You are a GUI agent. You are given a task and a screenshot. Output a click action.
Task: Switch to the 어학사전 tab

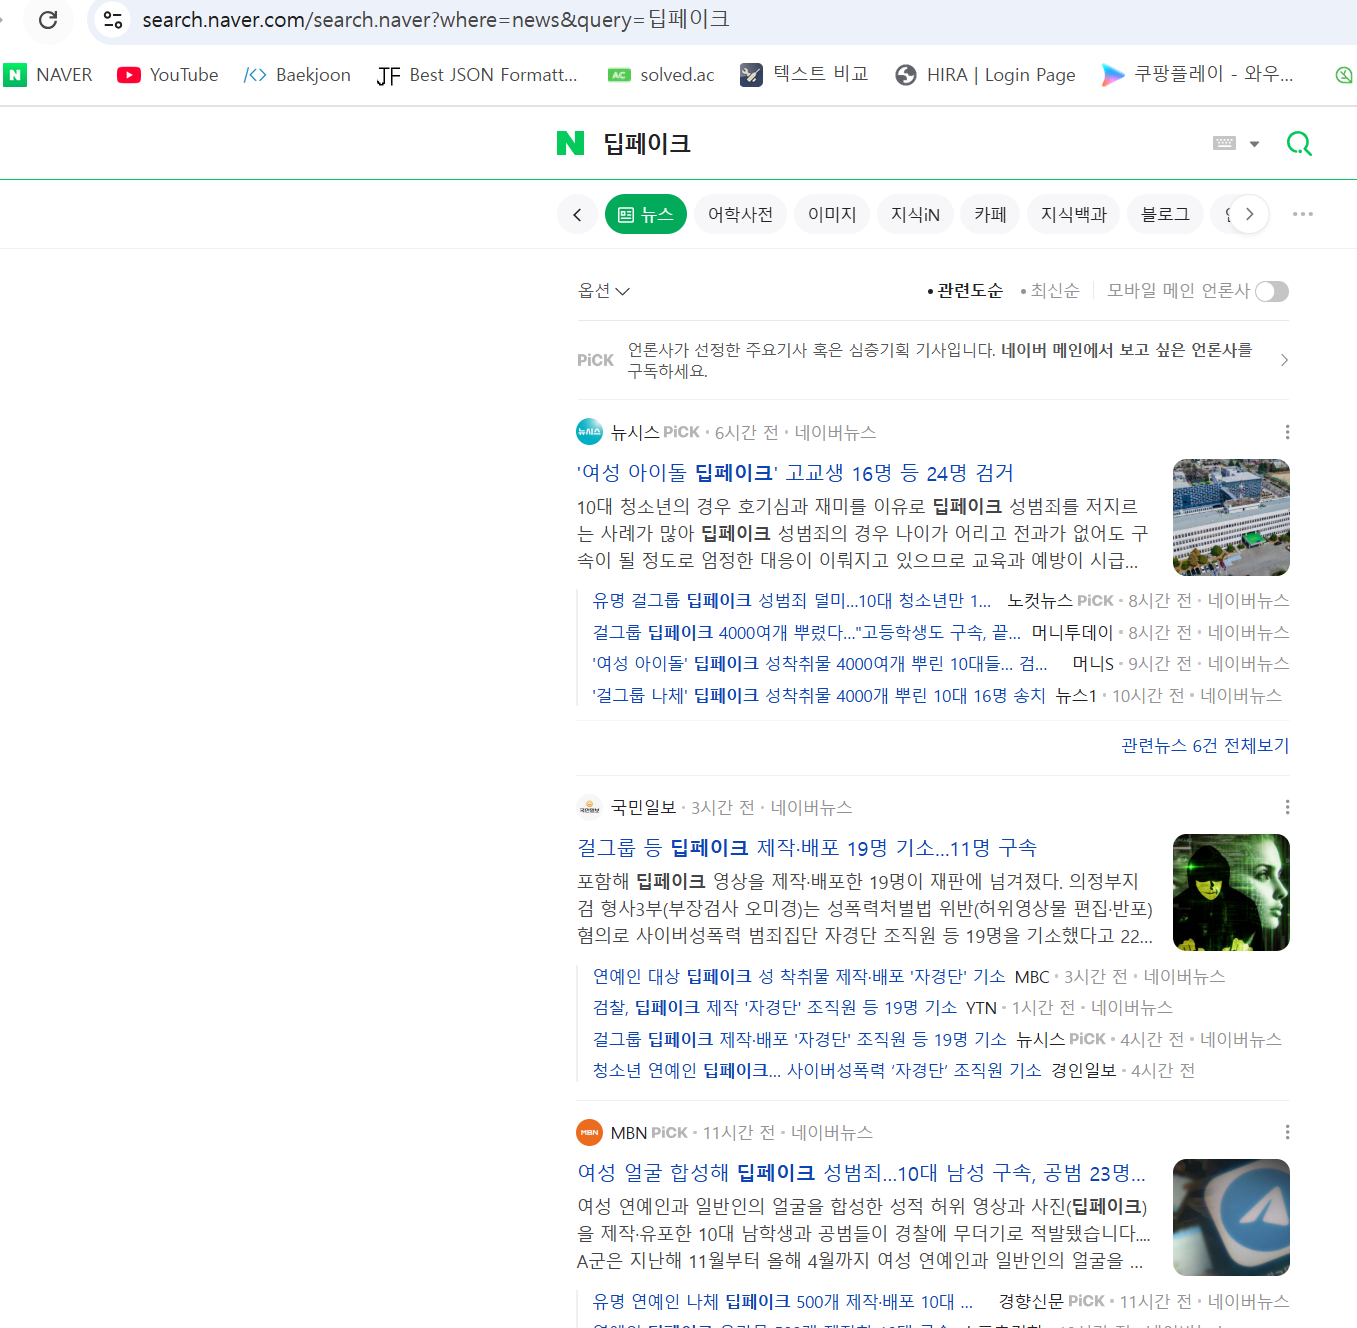coord(740,214)
